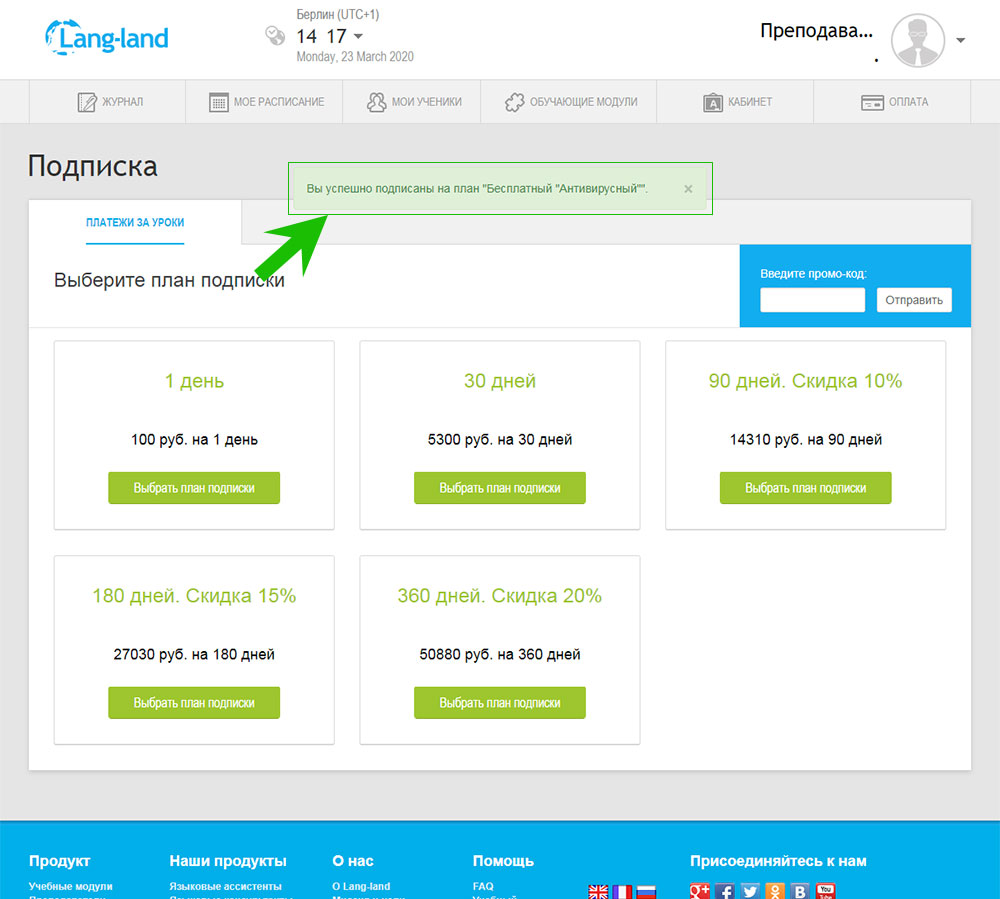The height and width of the screenshot is (899, 1000).
Task: Select the Платежи за уроки tab
Action: click(x=135, y=222)
